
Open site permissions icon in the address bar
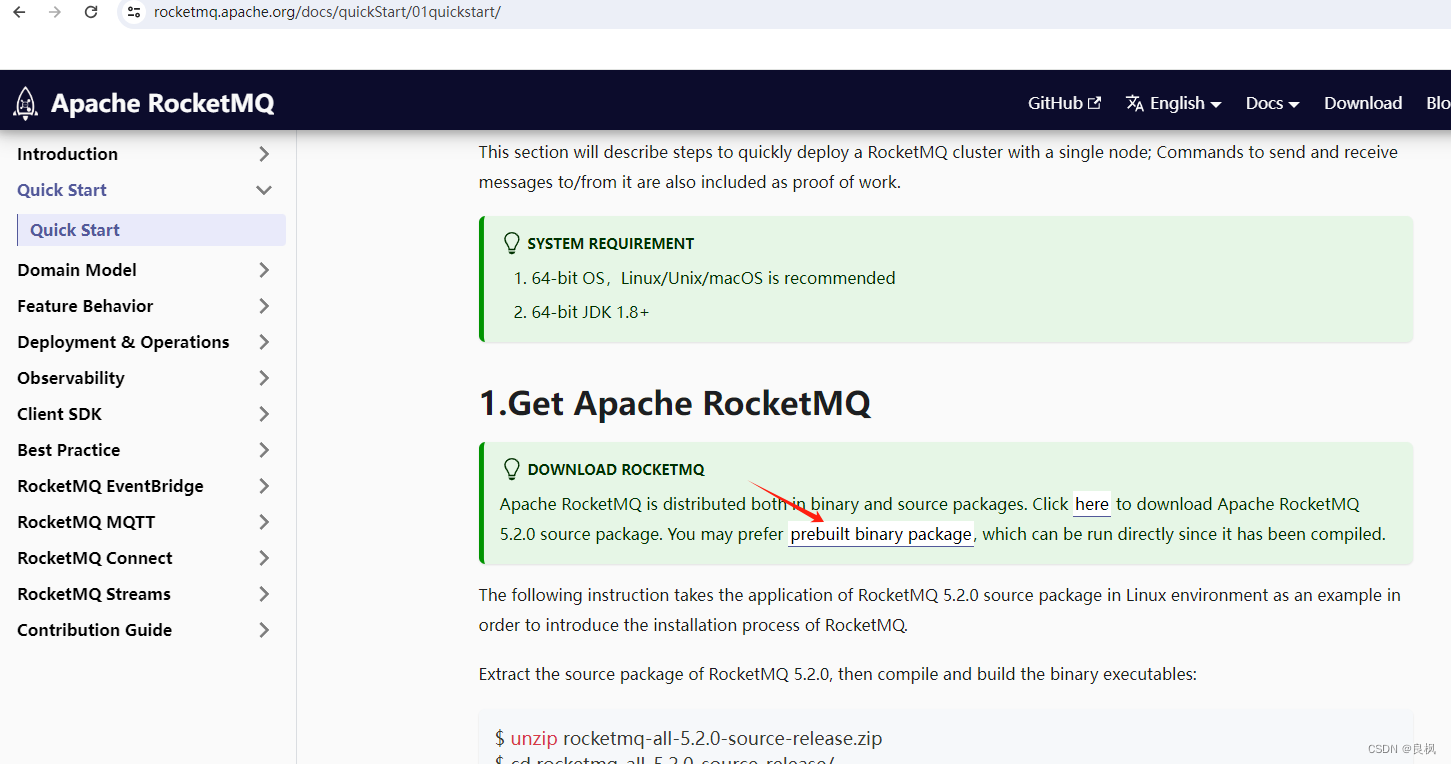134,12
